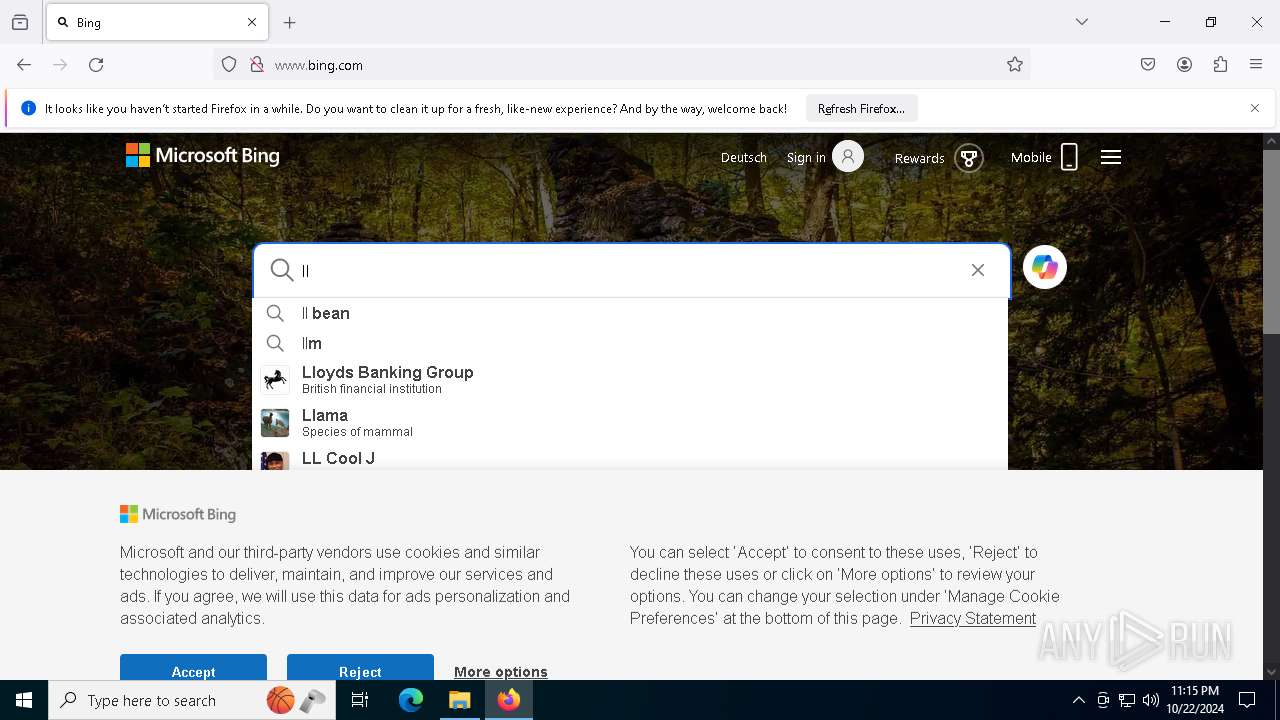Click the Lloyds horse logo thumbnail

tap(275, 380)
